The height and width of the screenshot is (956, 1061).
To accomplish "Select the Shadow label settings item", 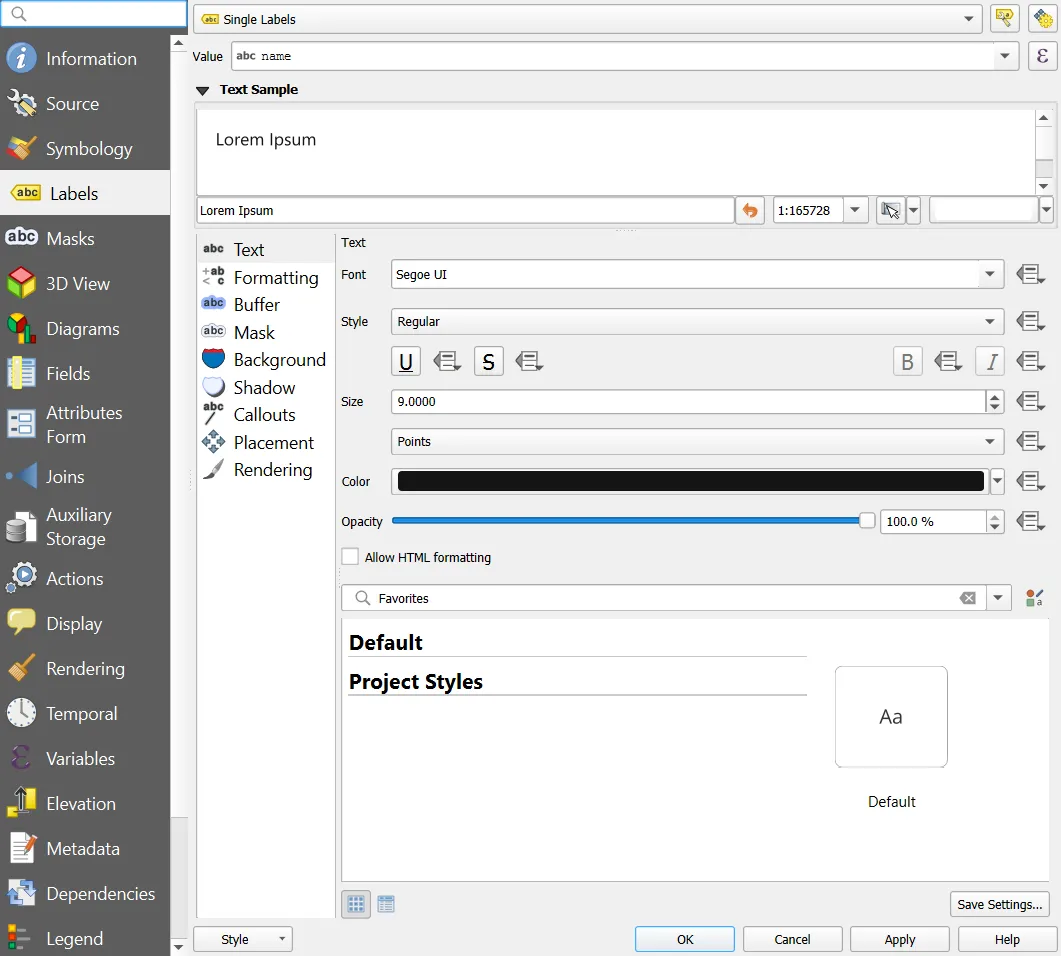I will pyautogui.click(x=265, y=388).
